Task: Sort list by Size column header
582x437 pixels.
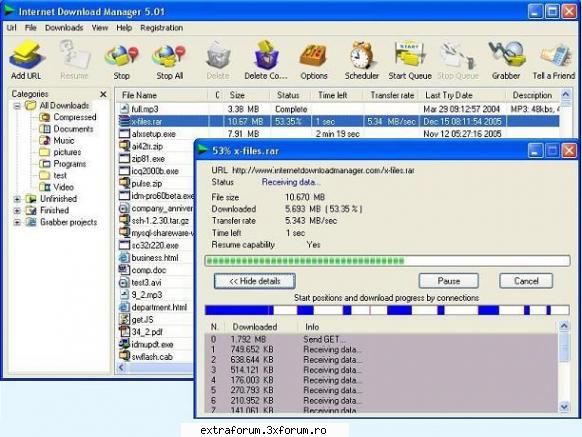Action: [247, 95]
